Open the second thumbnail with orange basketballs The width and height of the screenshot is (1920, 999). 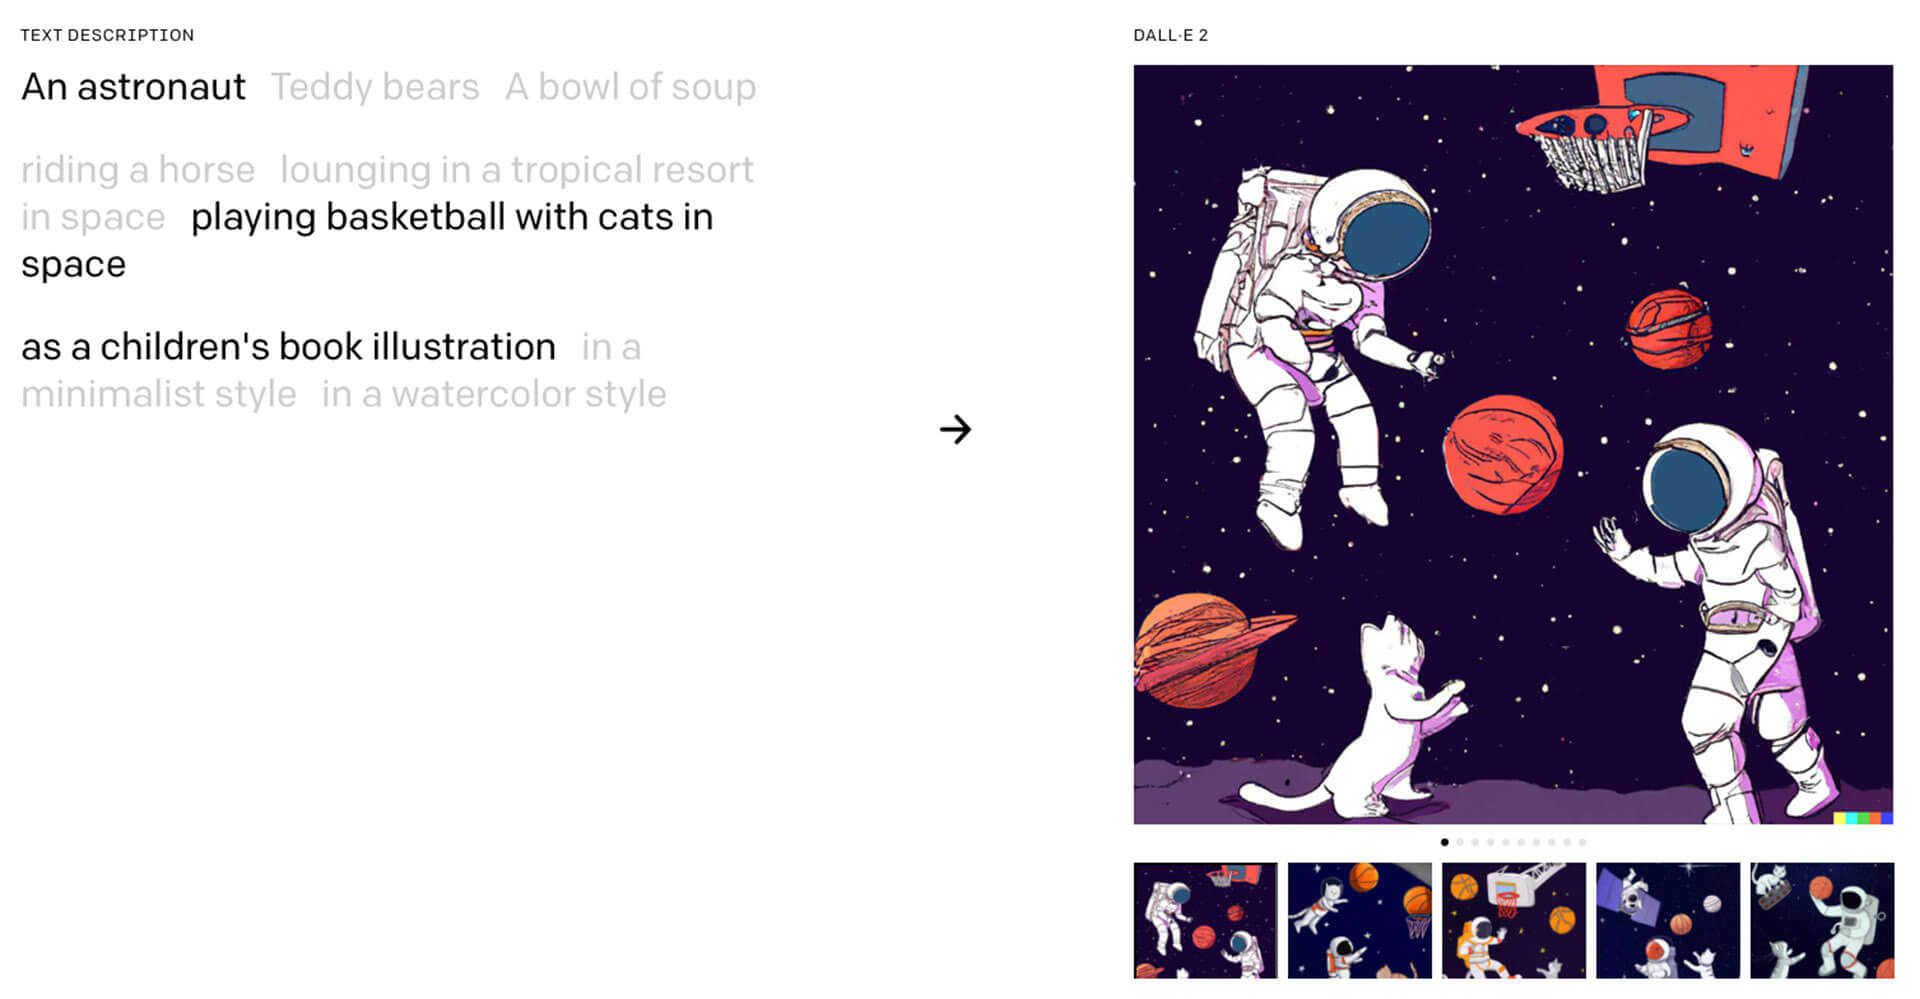coord(1359,920)
